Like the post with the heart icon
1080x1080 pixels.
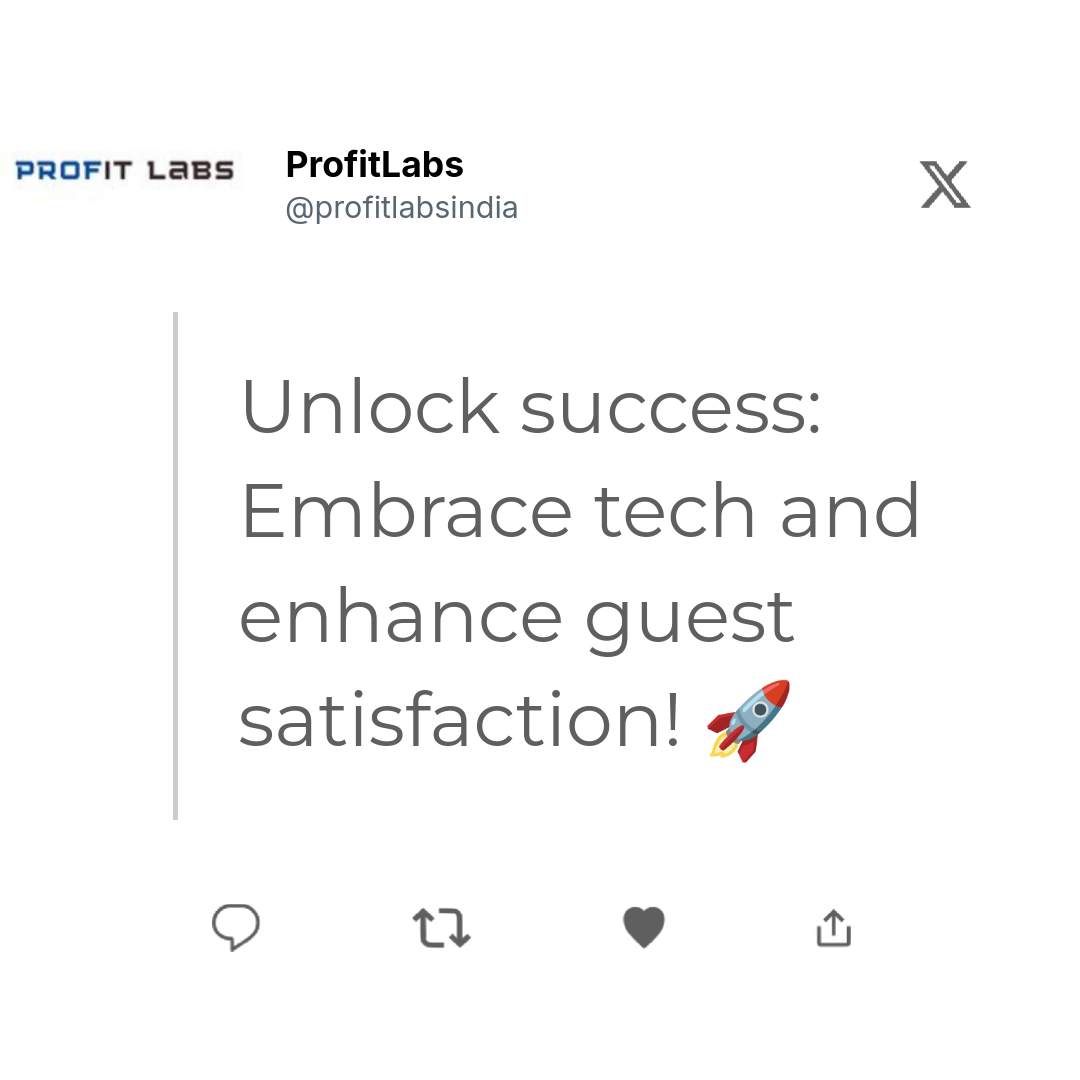point(644,927)
